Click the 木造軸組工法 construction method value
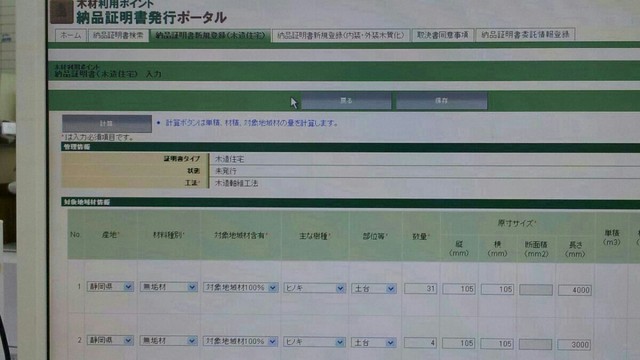 [x=236, y=183]
